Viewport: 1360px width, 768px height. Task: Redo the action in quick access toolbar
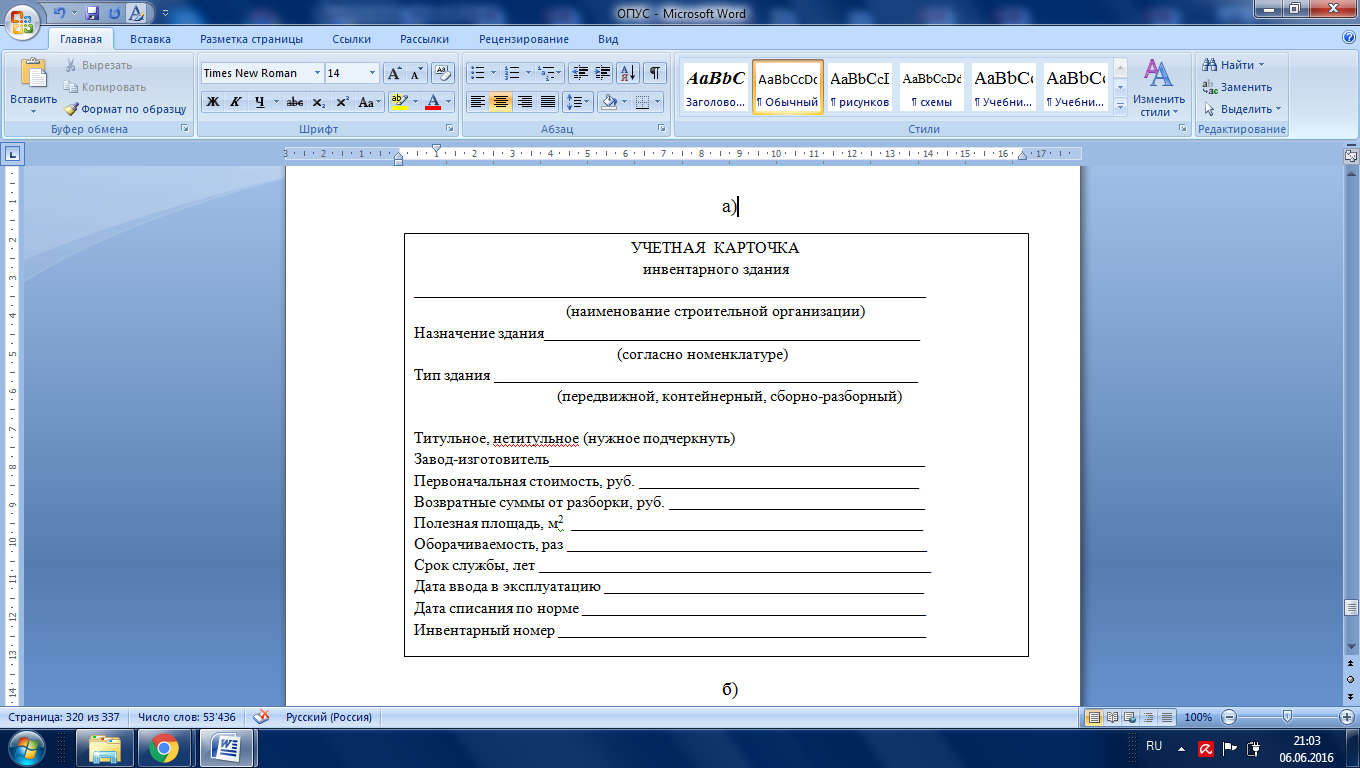113,13
